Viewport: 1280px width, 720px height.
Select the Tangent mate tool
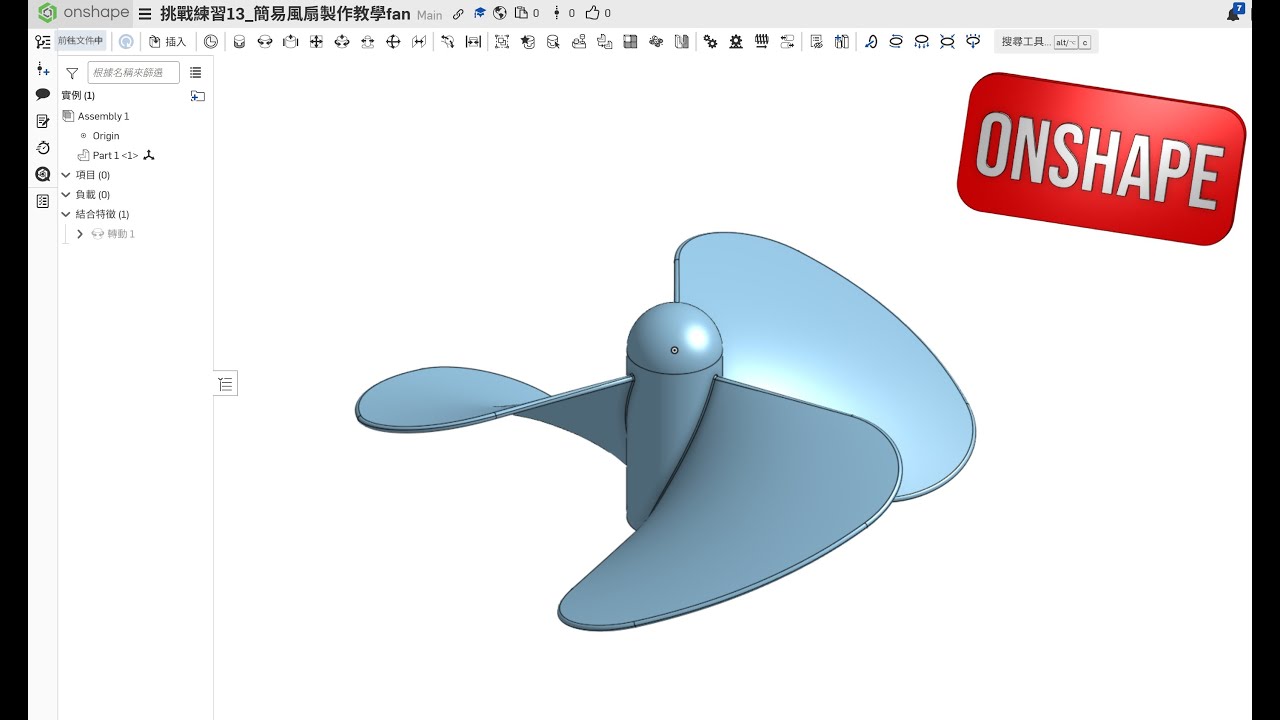448,42
